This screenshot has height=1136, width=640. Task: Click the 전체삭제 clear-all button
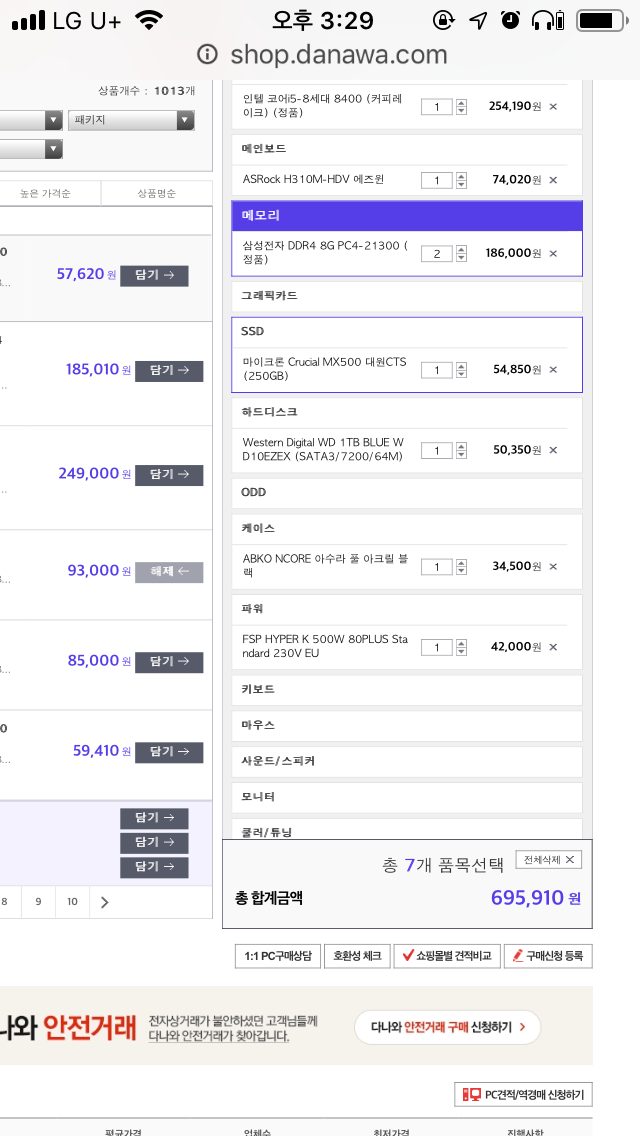point(548,859)
